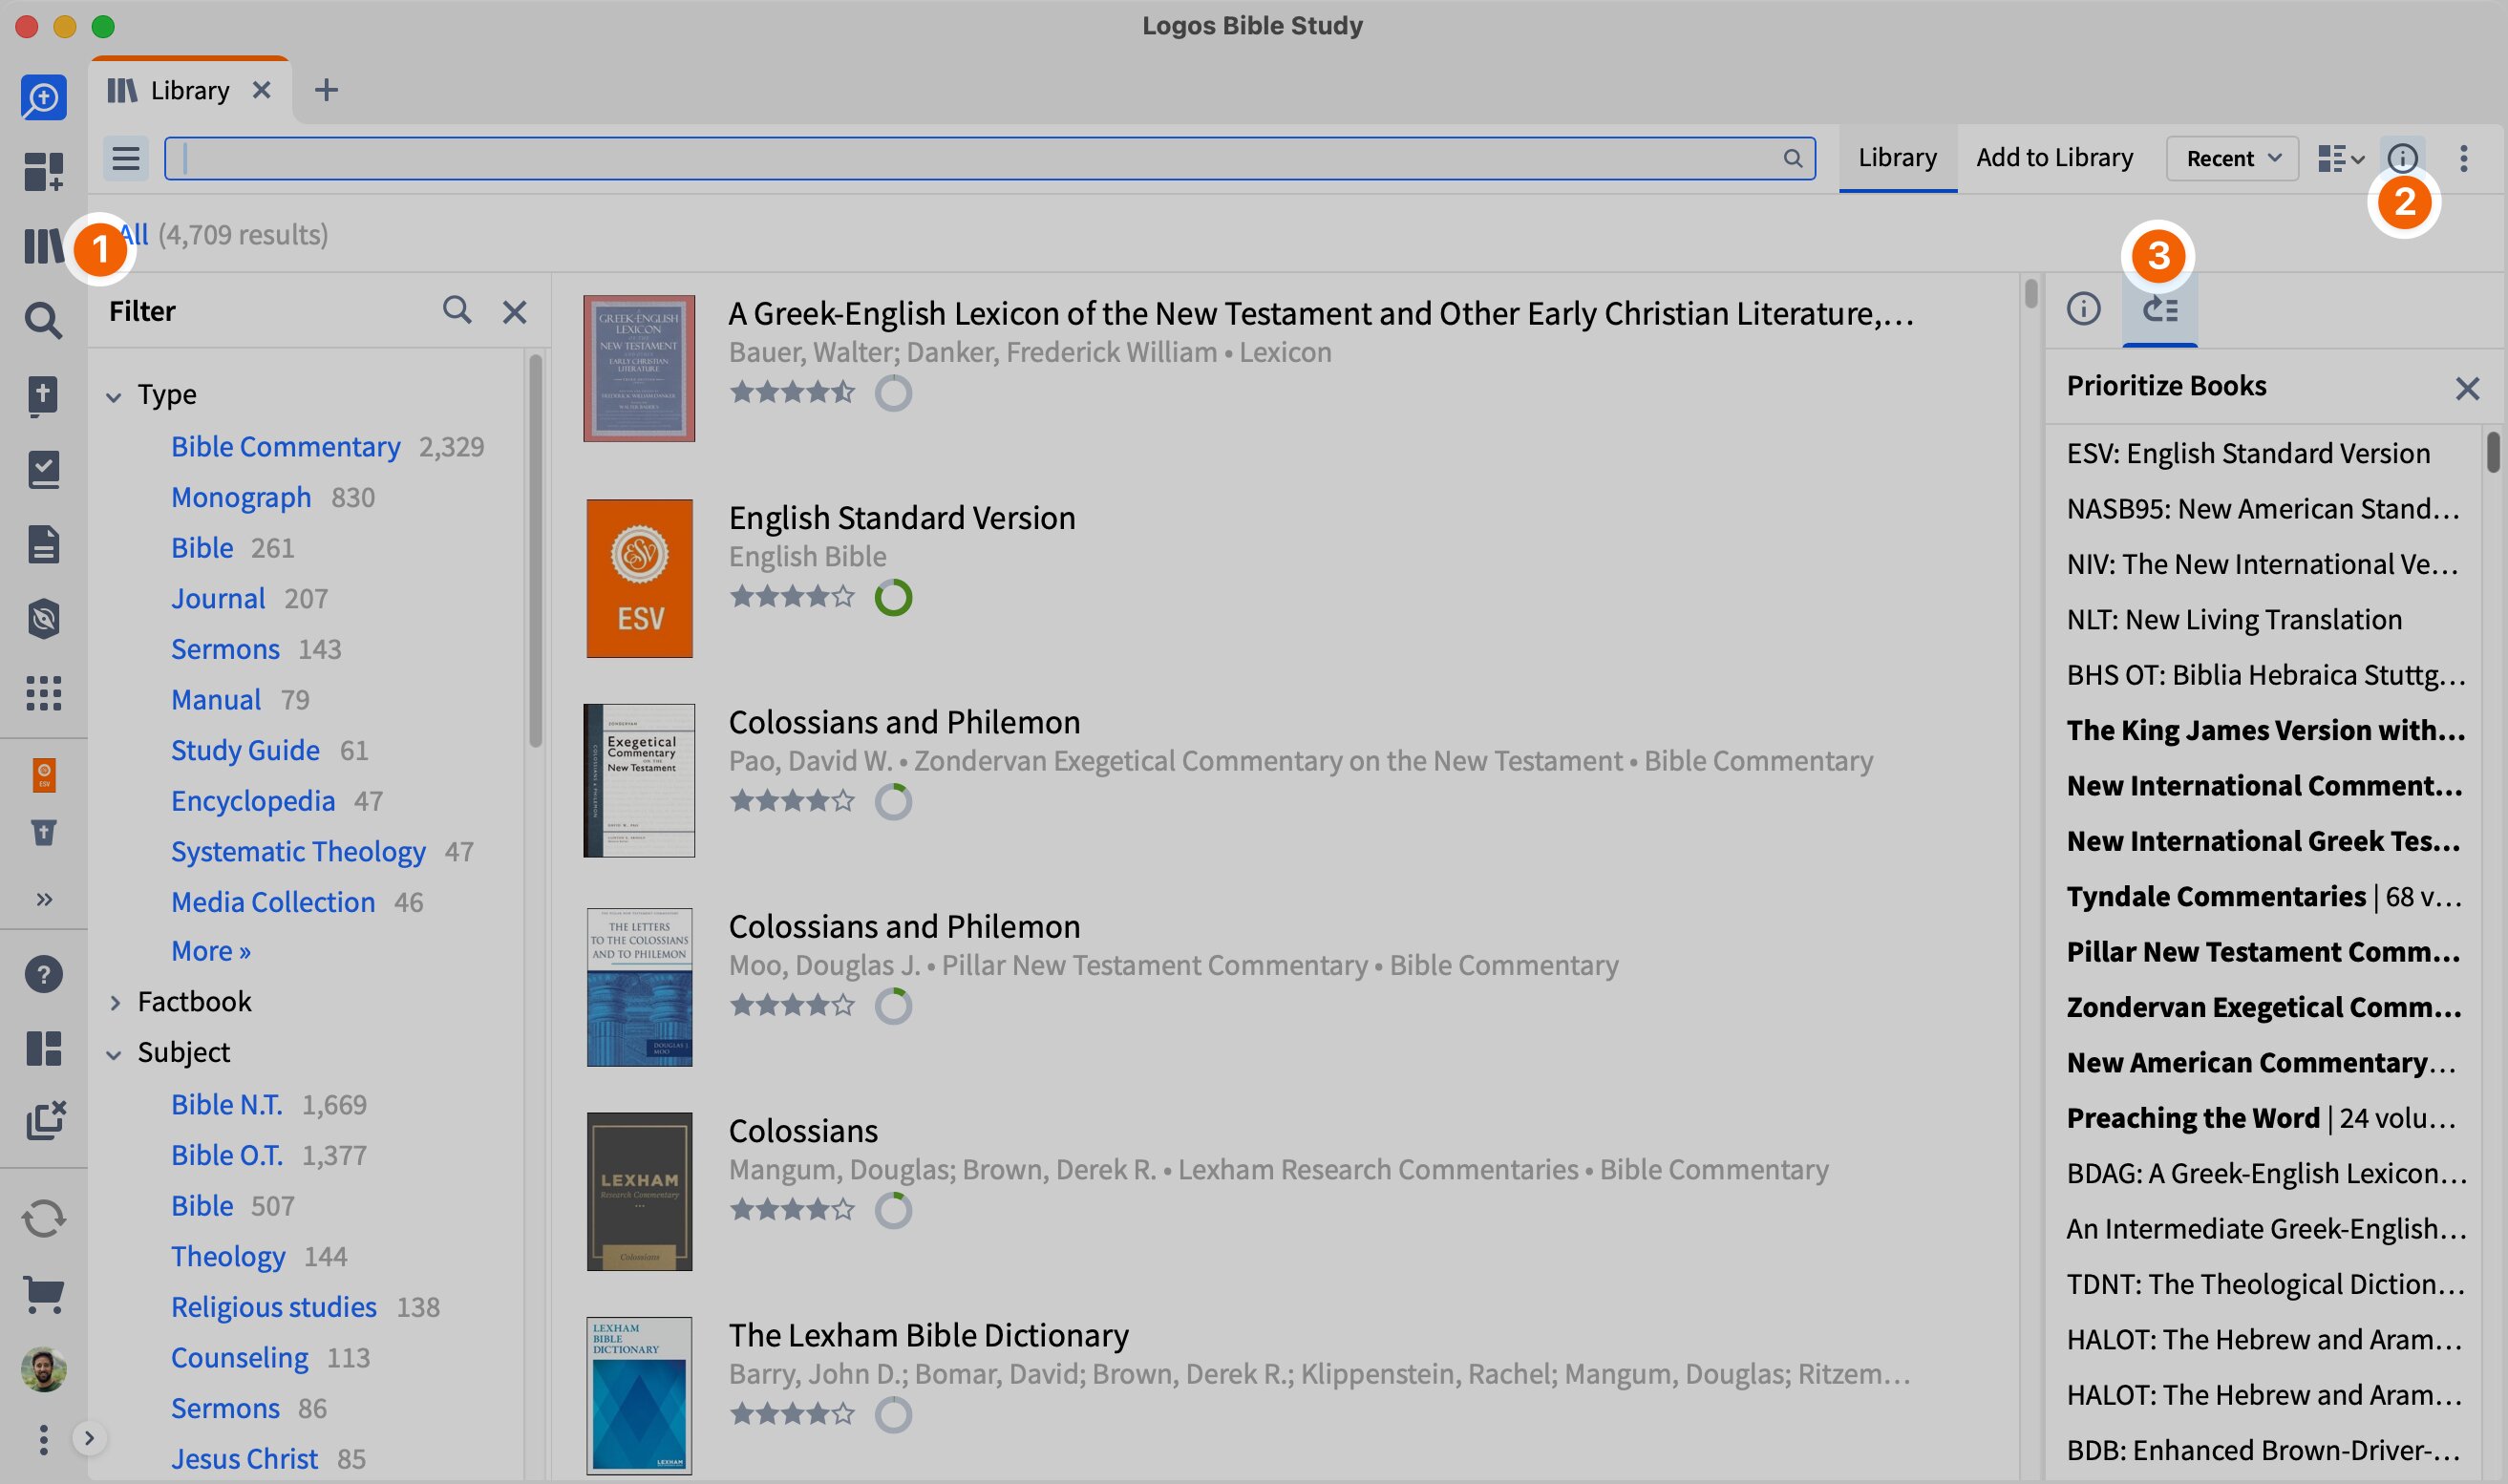Open Lexham Research Commentary Colossians cover
The image size is (2508, 1484).
coord(639,1191)
